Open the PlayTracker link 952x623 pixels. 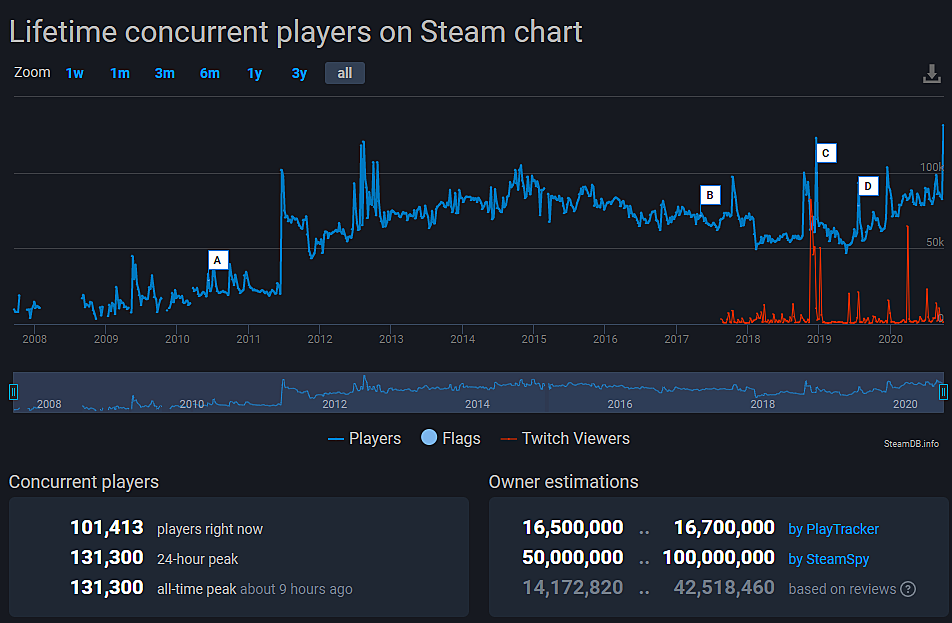(x=833, y=528)
